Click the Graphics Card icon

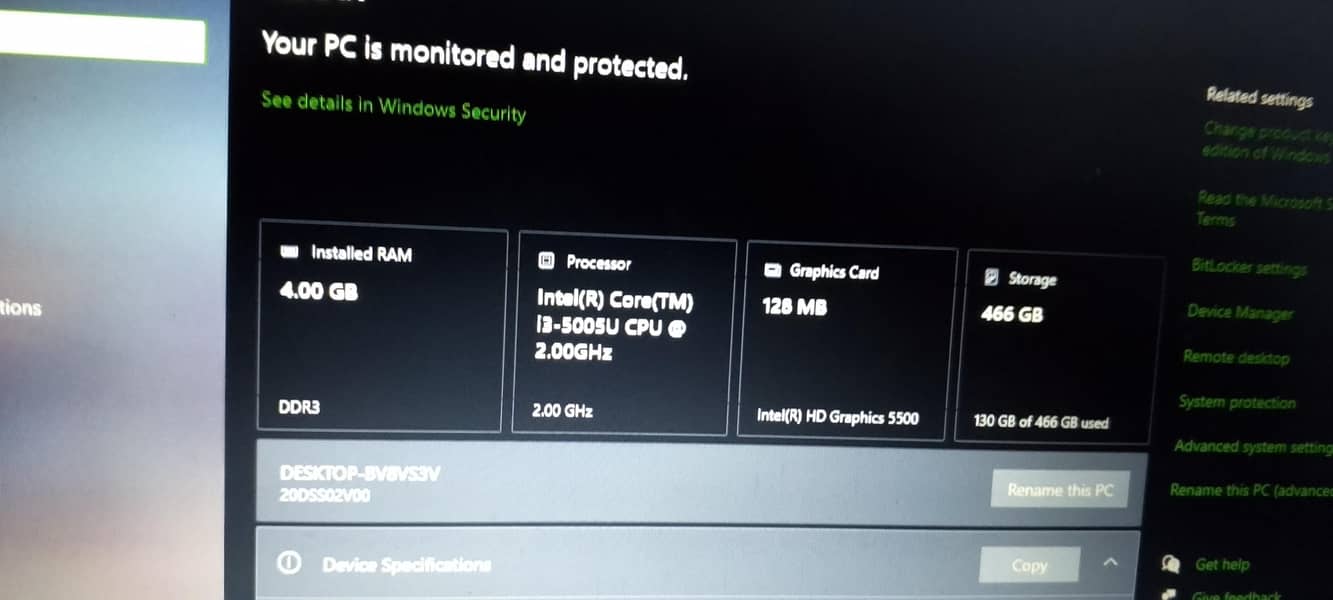(x=772, y=270)
